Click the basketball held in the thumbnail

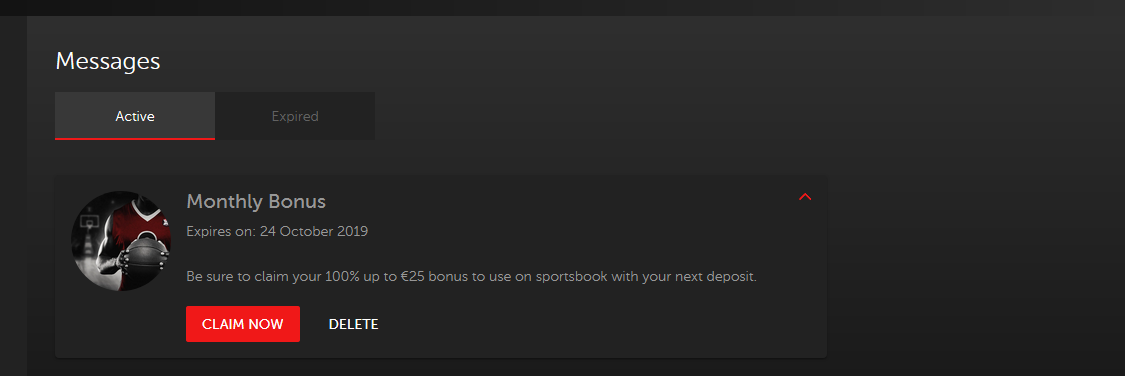point(146,256)
